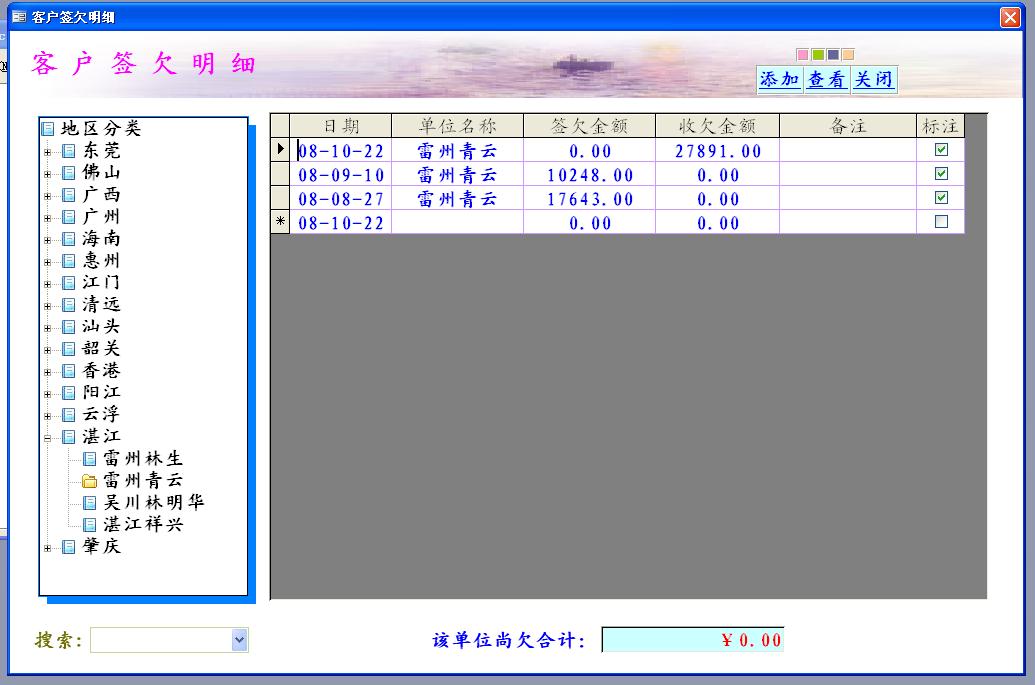The width and height of the screenshot is (1035, 685).
Task: Click the 搜索 combo box input
Action: [x=161, y=639]
